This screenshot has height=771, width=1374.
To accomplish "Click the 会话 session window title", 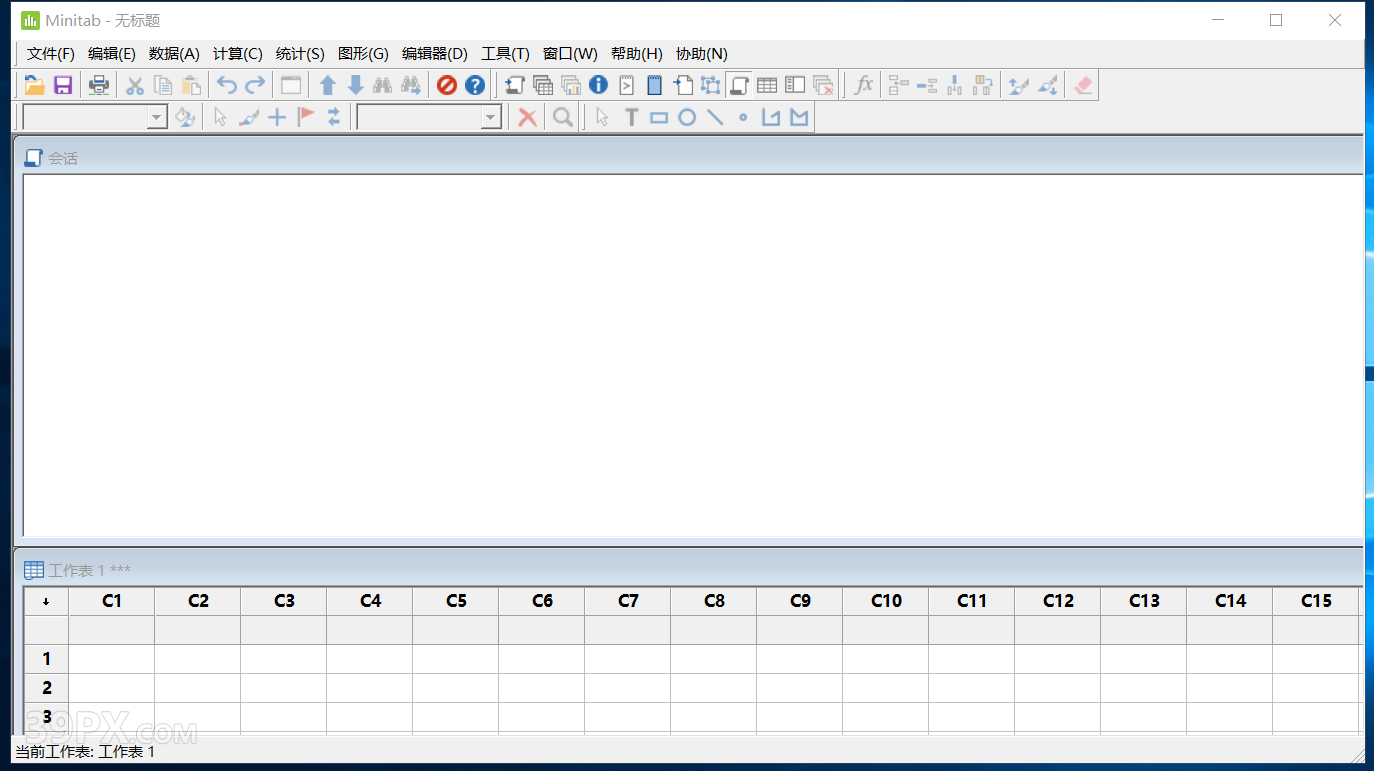I will [63, 158].
